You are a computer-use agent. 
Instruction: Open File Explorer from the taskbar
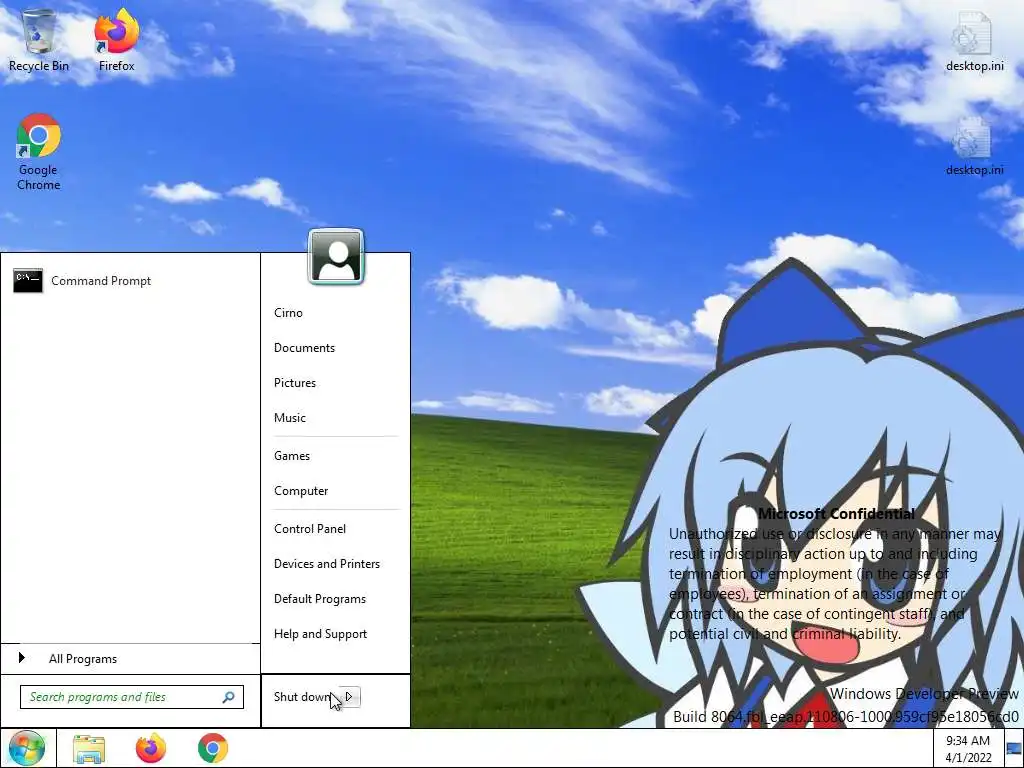tap(89, 748)
